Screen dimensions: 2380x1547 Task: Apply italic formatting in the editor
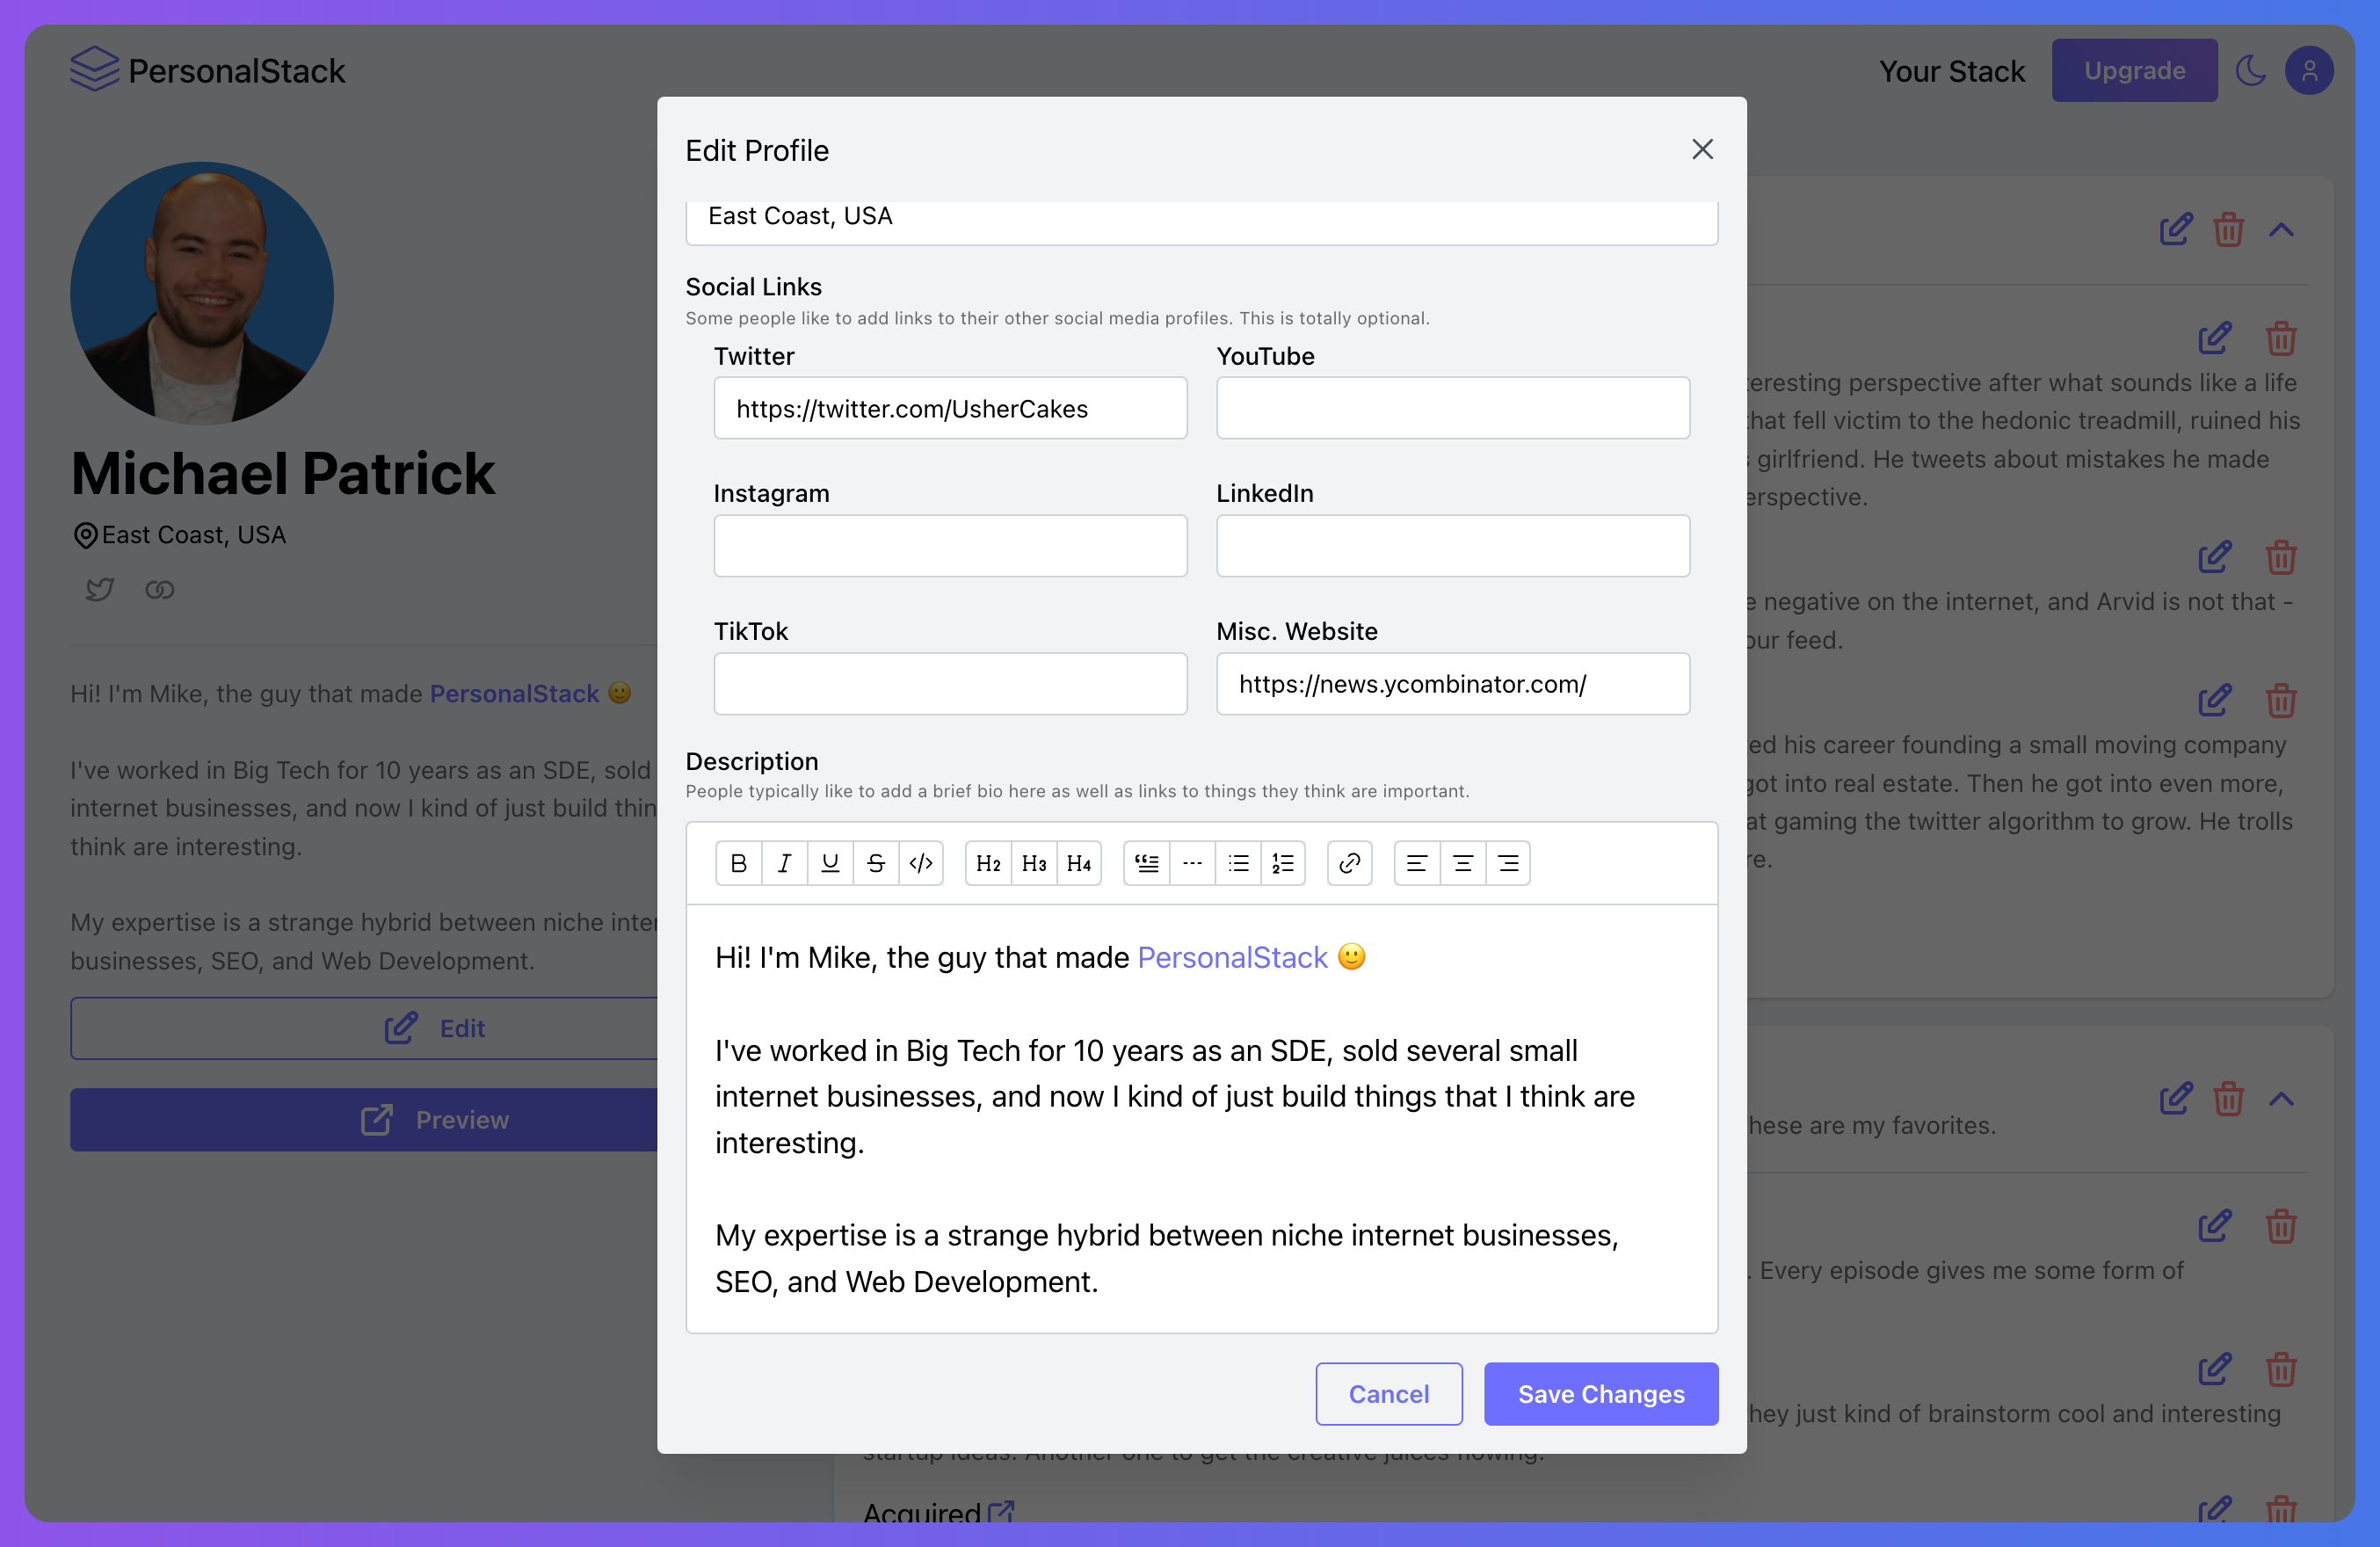784,863
